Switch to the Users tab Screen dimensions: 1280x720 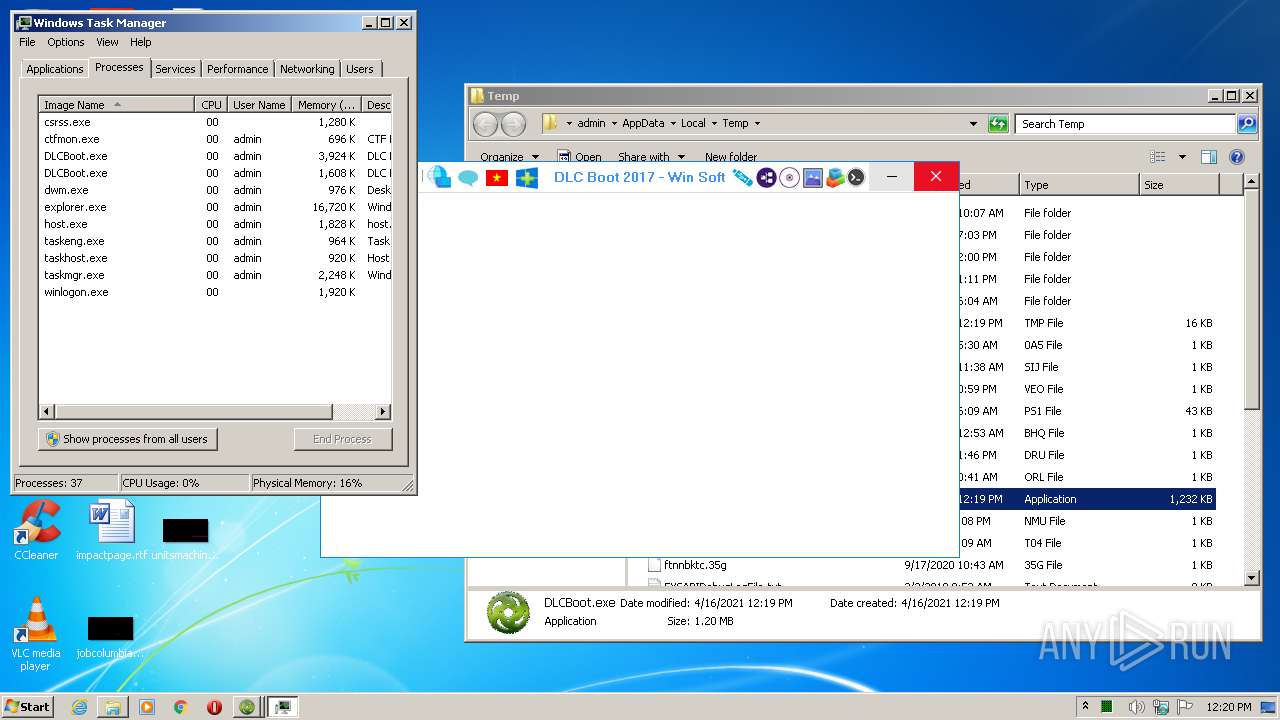360,69
